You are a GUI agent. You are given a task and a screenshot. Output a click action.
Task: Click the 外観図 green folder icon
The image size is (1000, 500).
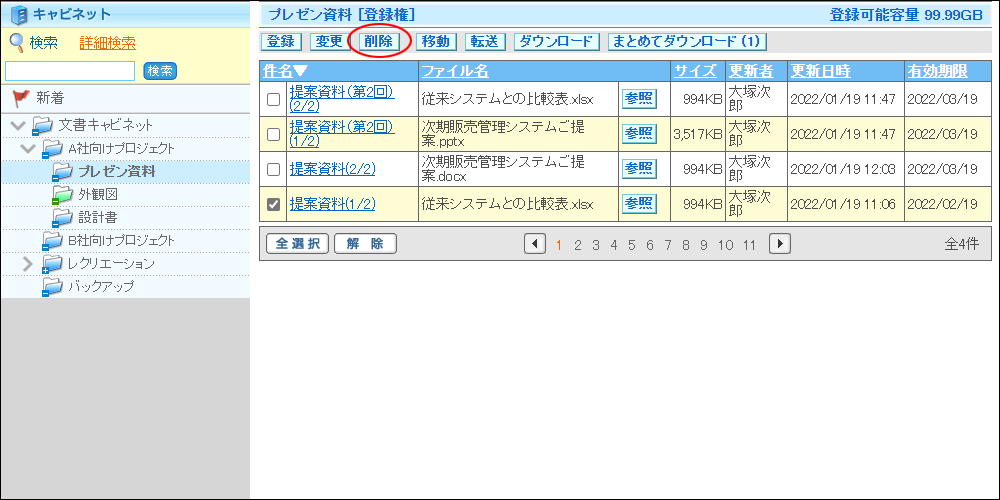click(62, 195)
